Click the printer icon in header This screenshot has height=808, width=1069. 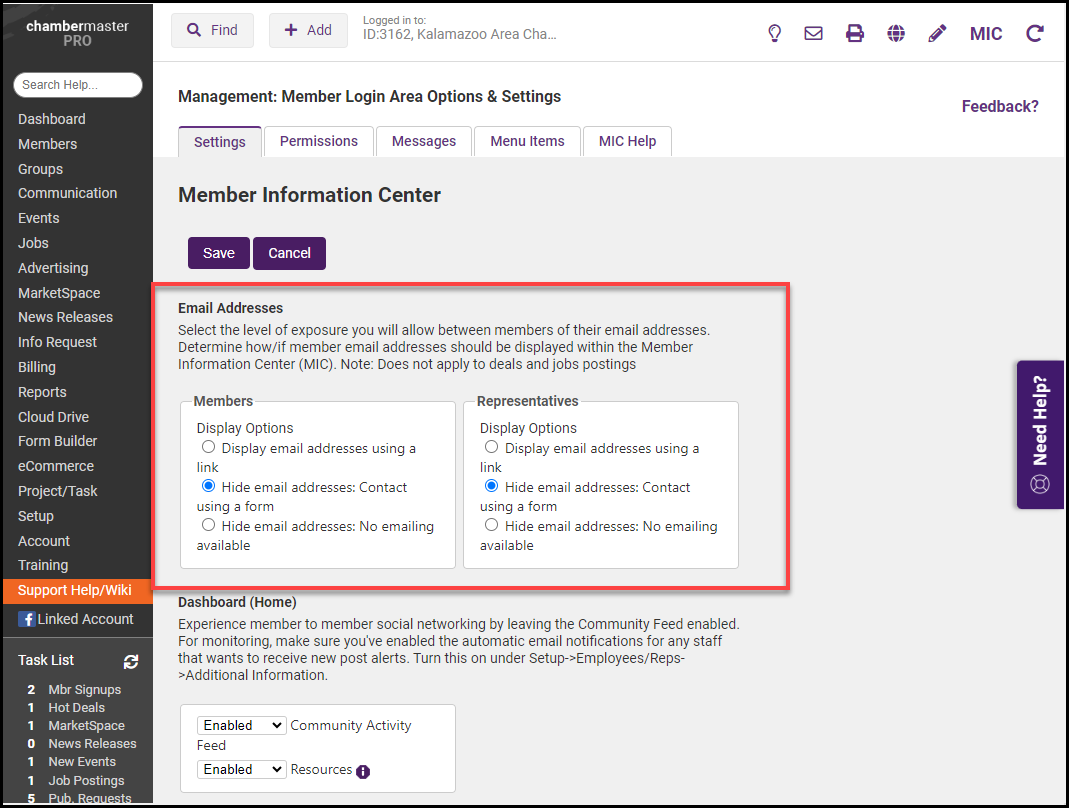click(854, 33)
